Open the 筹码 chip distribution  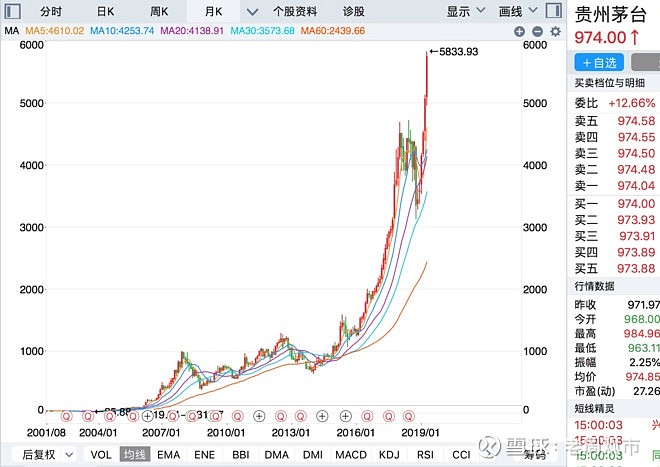tap(535, 455)
